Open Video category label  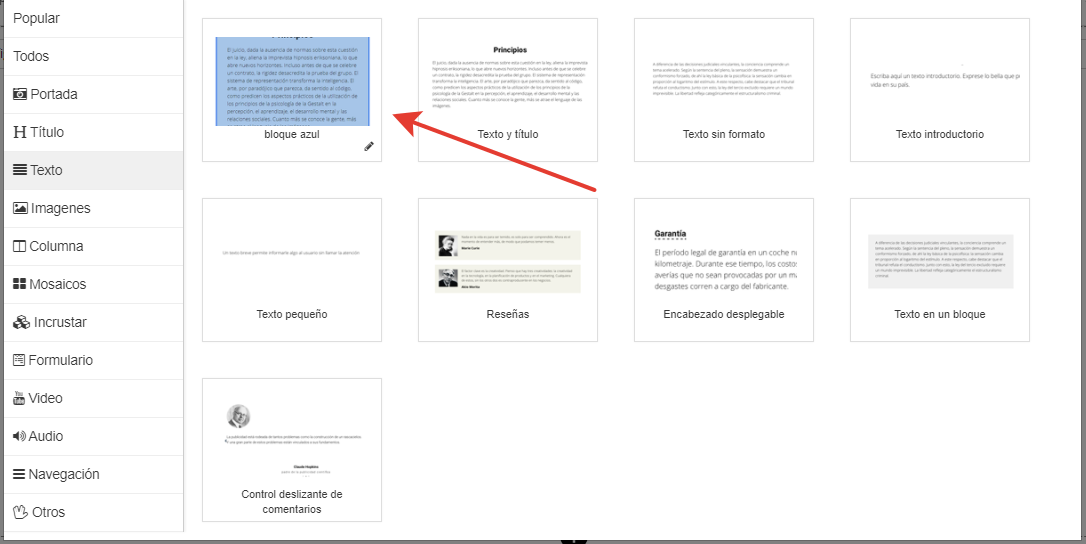[x=46, y=398]
